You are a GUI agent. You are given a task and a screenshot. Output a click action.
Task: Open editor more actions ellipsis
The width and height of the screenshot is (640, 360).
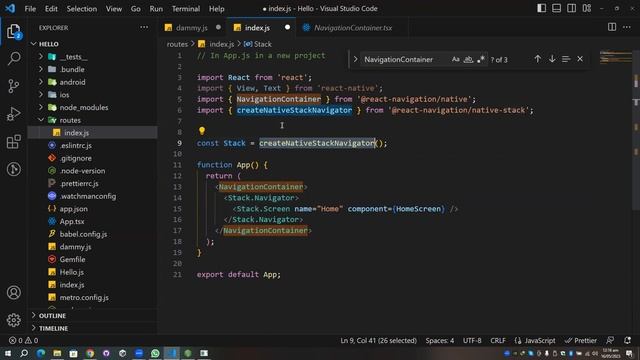click(x=627, y=27)
